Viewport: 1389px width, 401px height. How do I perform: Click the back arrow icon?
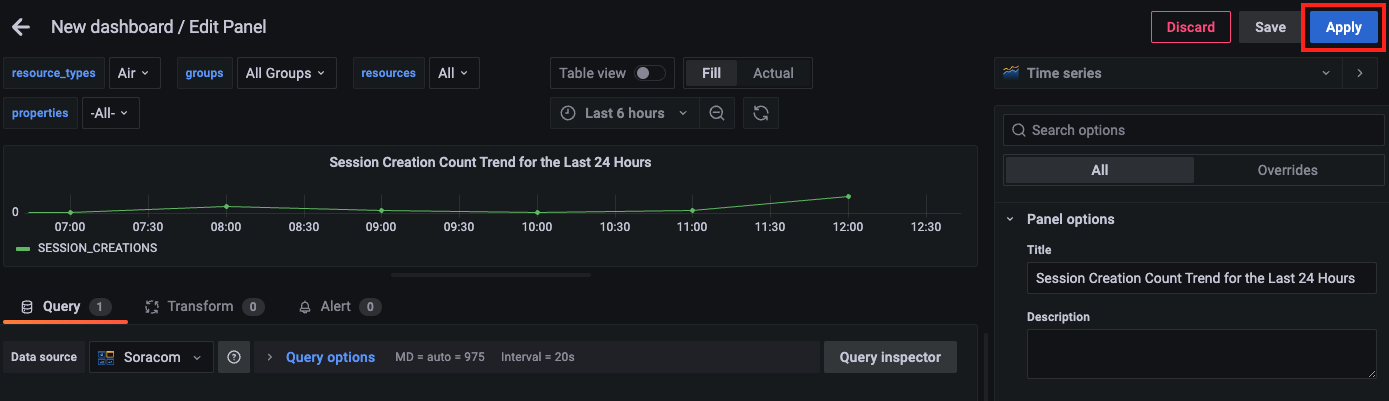[x=21, y=27]
